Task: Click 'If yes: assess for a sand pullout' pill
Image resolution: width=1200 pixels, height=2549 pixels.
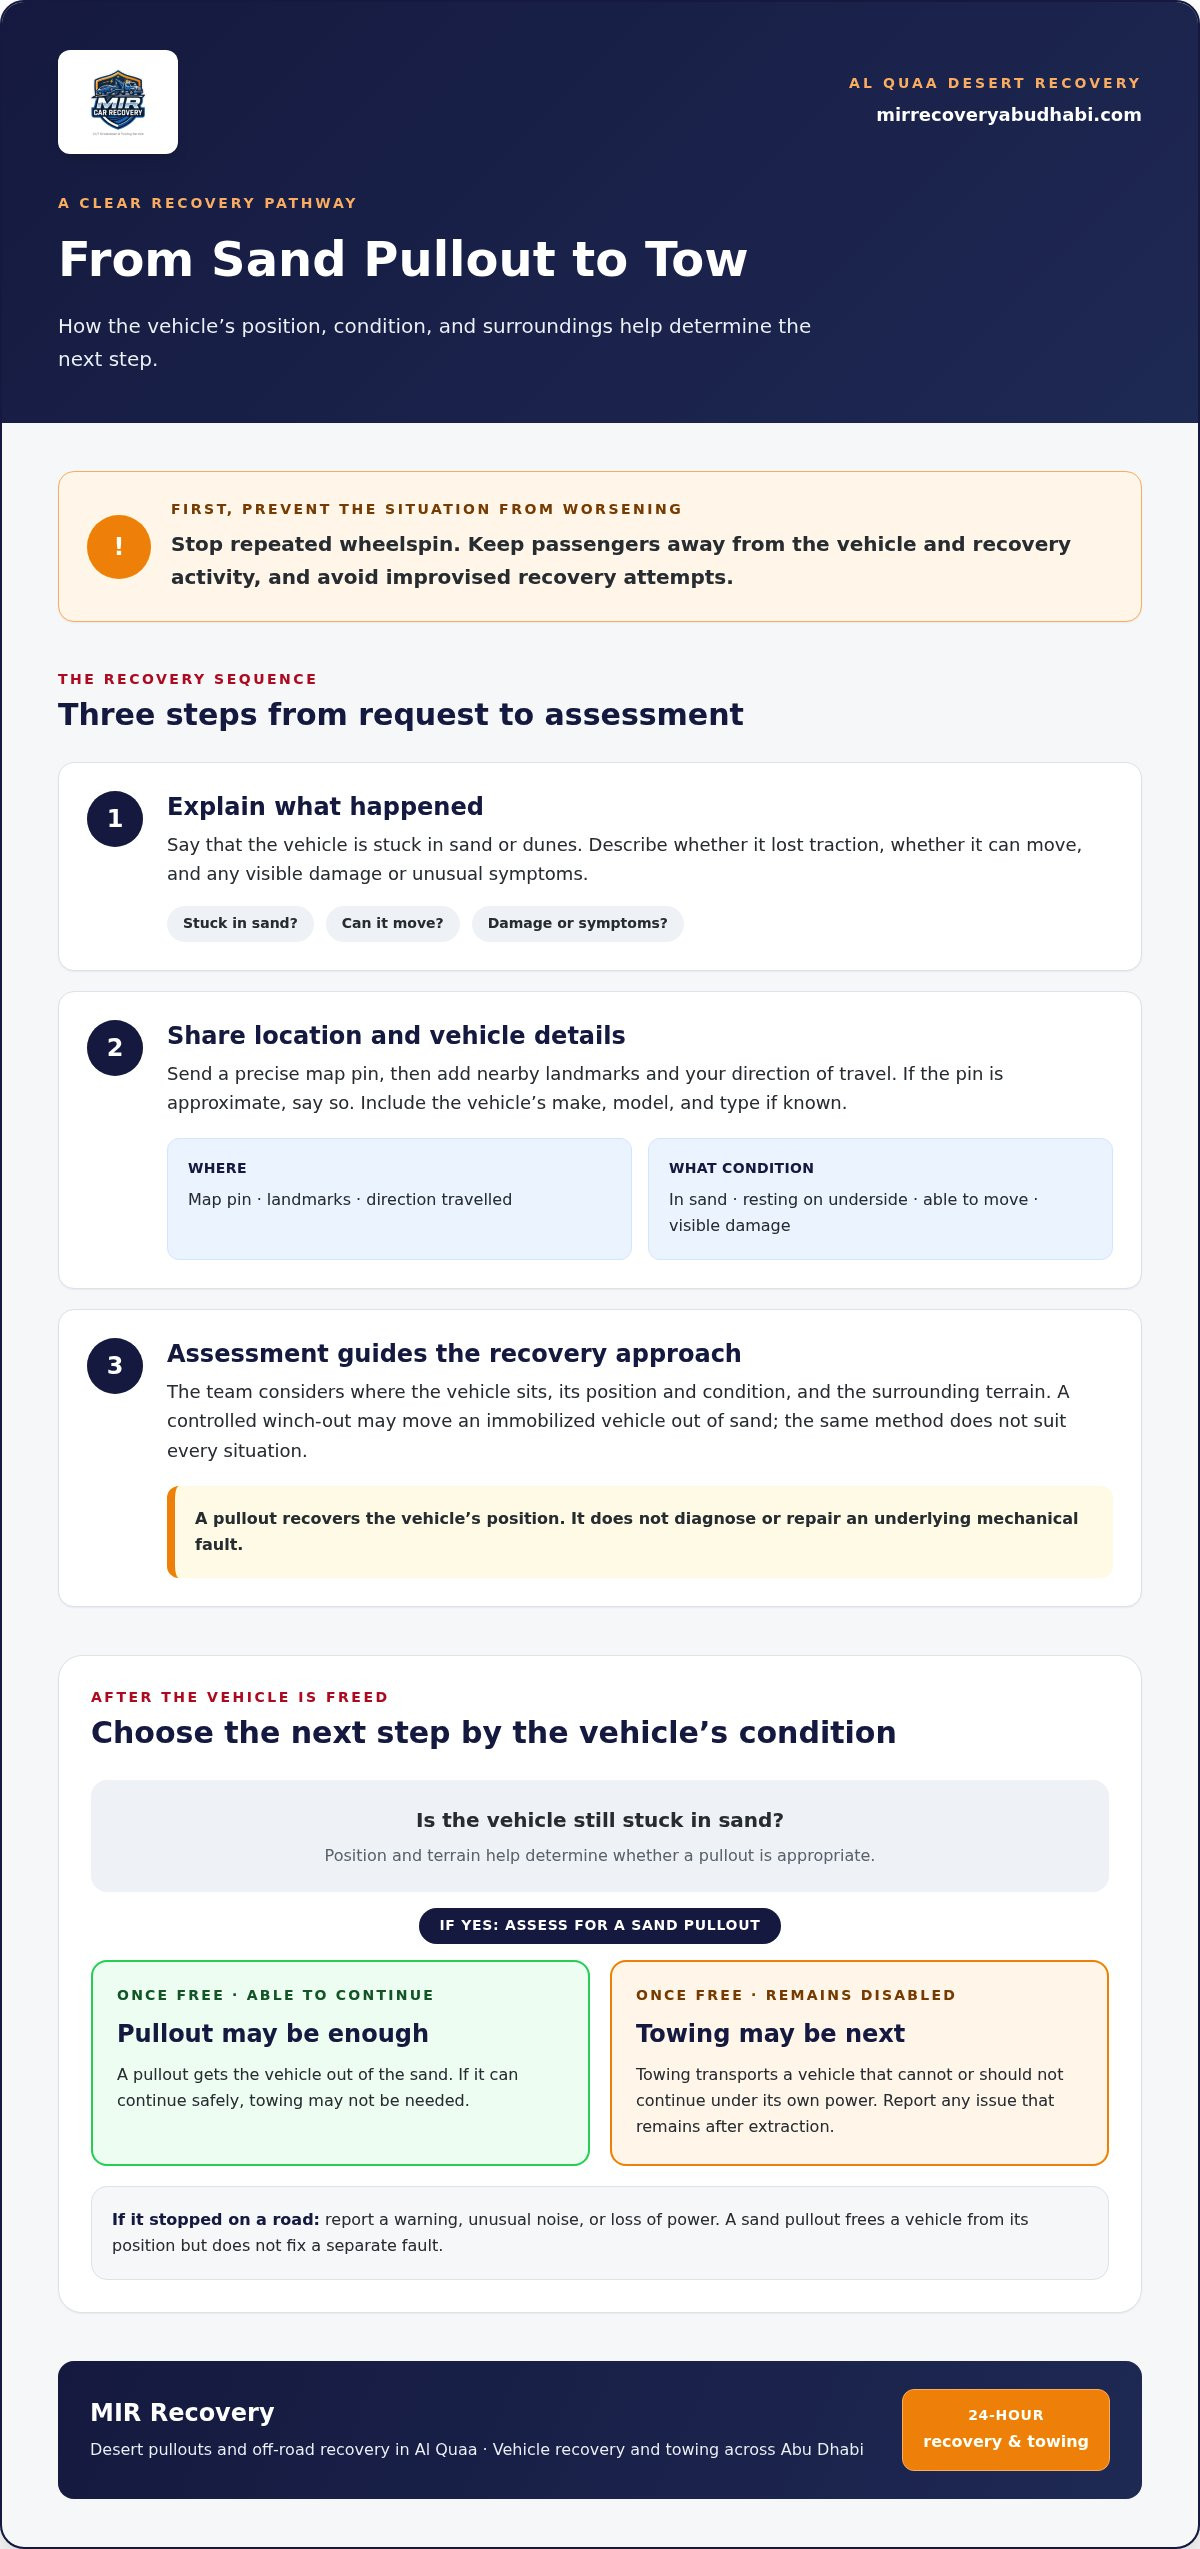Action: click(x=600, y=1925)
